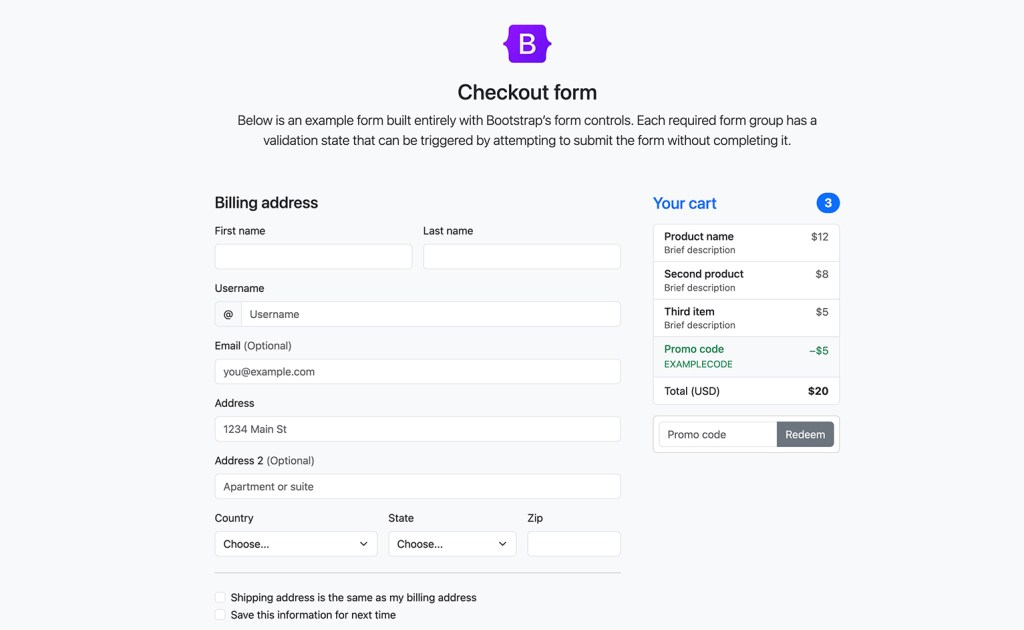Viewport: 1024px width, 630px height.
Task: Click the Address field showing 1234 Main St
Action: click(417, 428)
